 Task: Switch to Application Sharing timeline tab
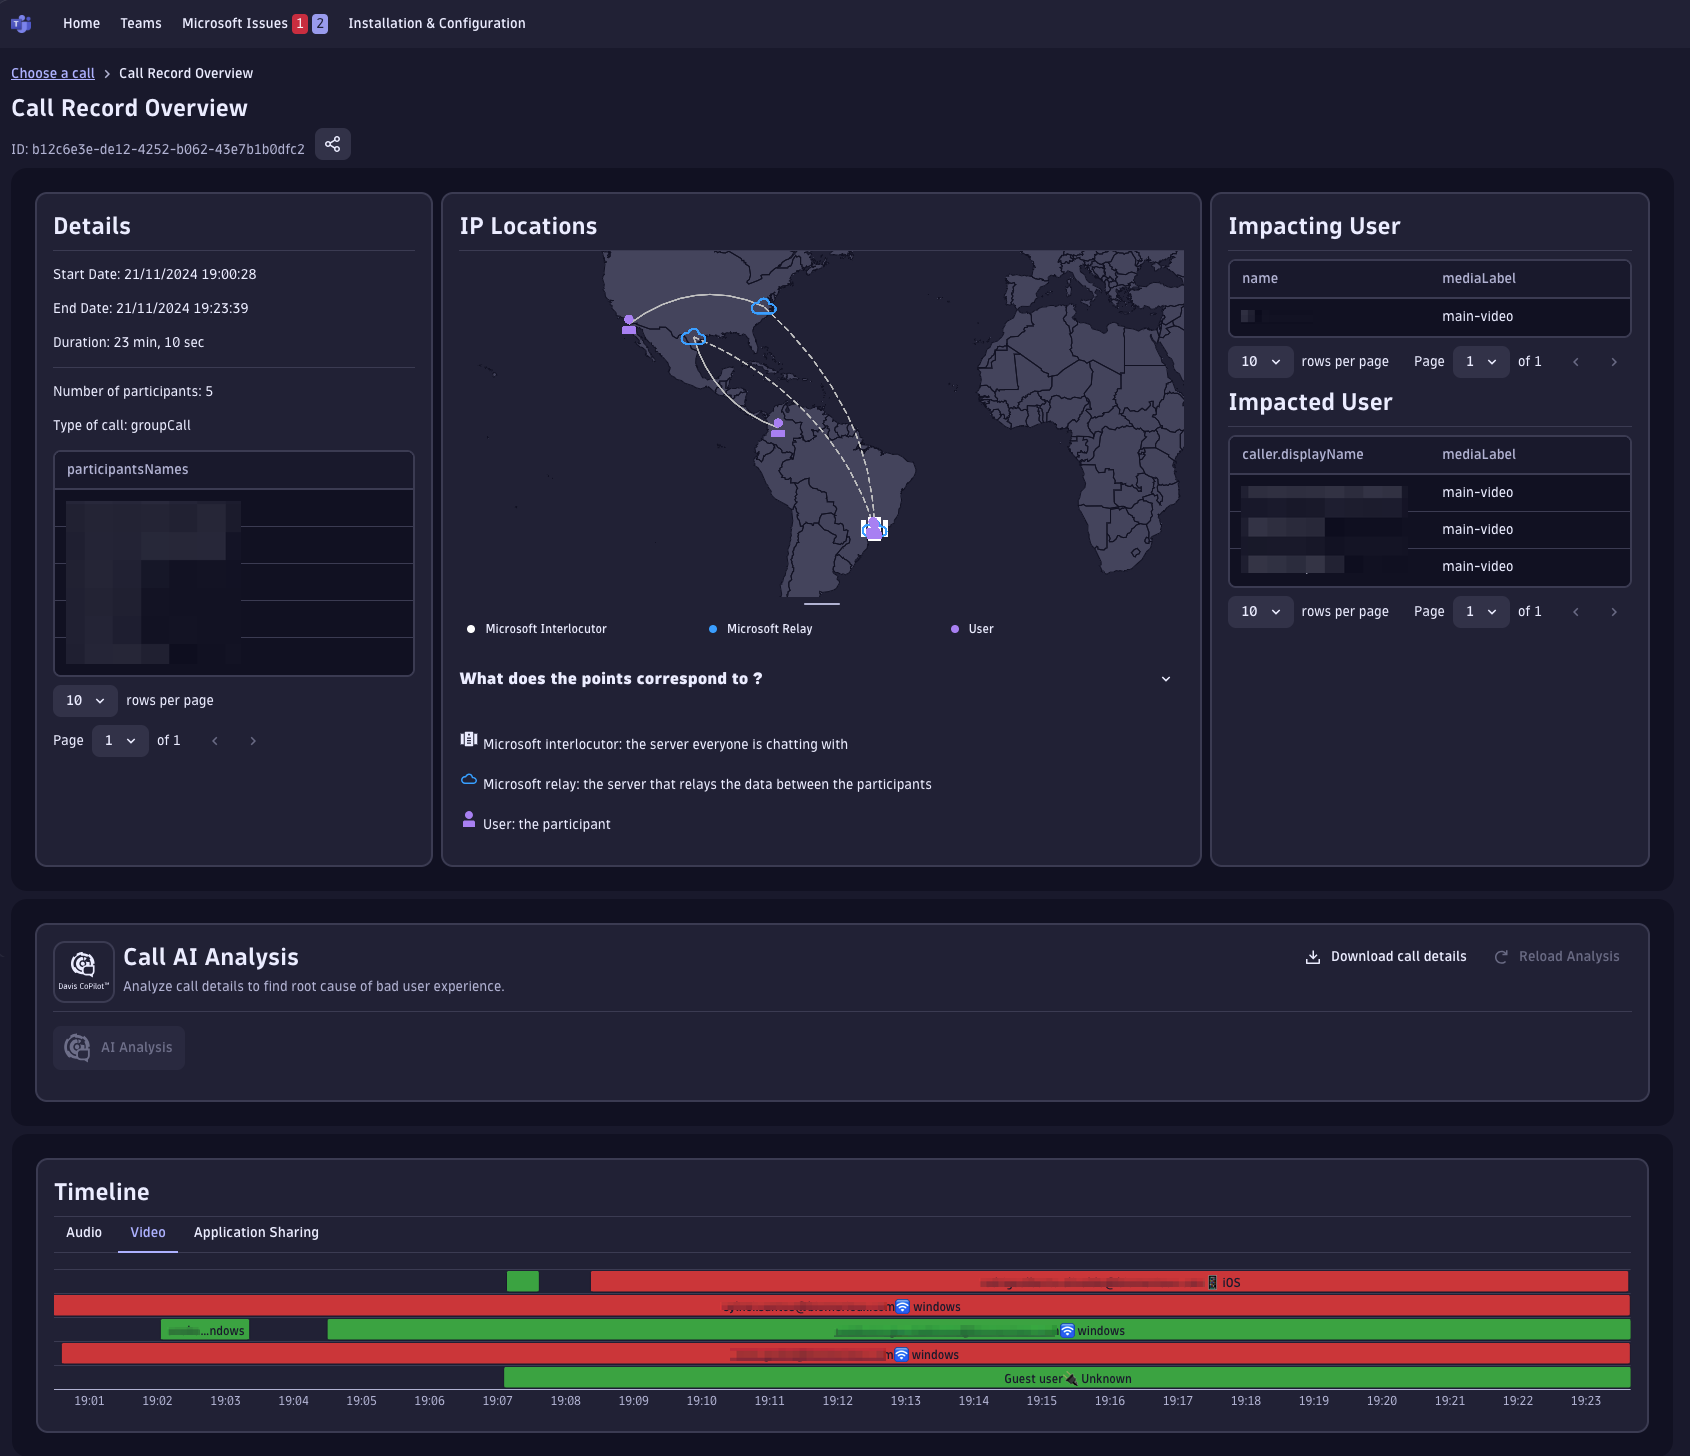tap(256, 1233)
